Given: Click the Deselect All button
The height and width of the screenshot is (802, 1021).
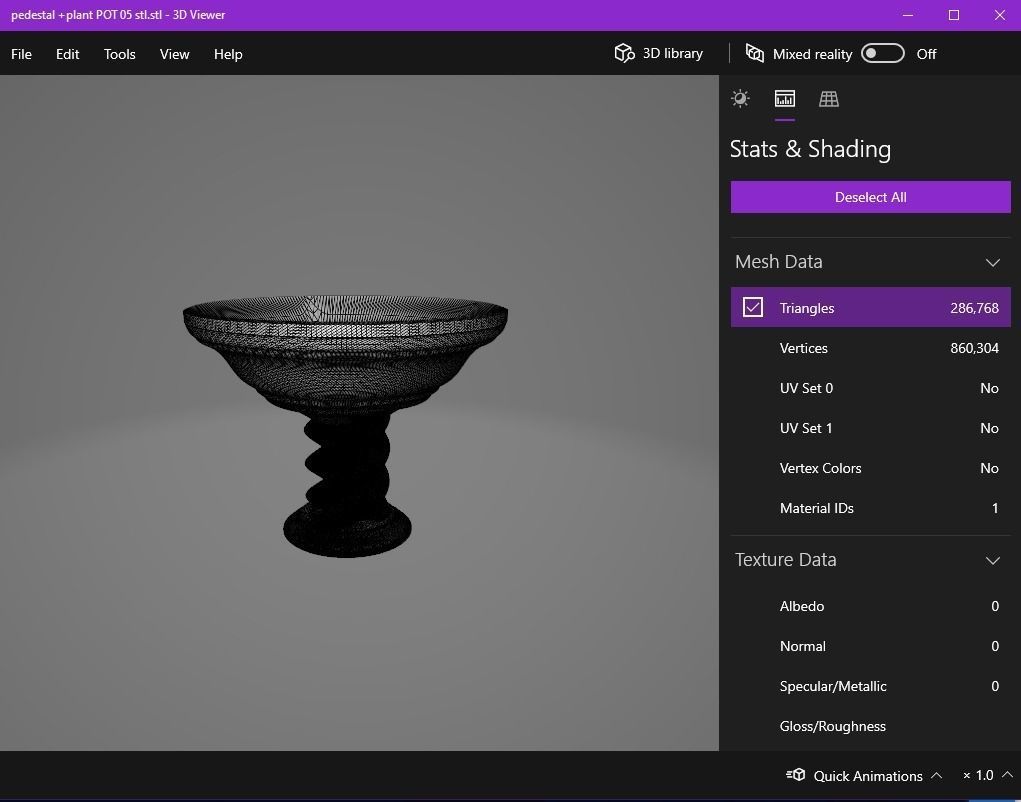Looking at the screenshot, I should coord(871,197).
